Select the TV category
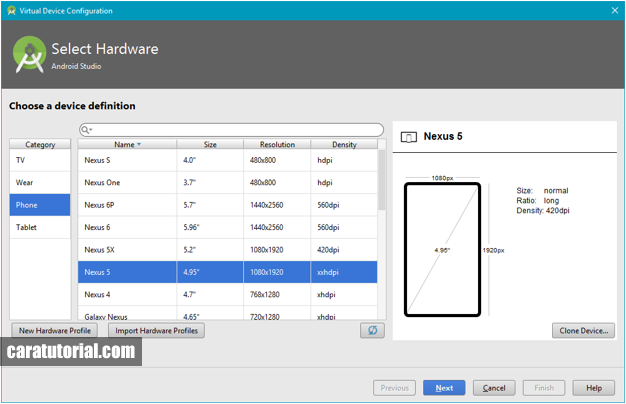This screenshot has width=626, height=404. tap(40, 160)
